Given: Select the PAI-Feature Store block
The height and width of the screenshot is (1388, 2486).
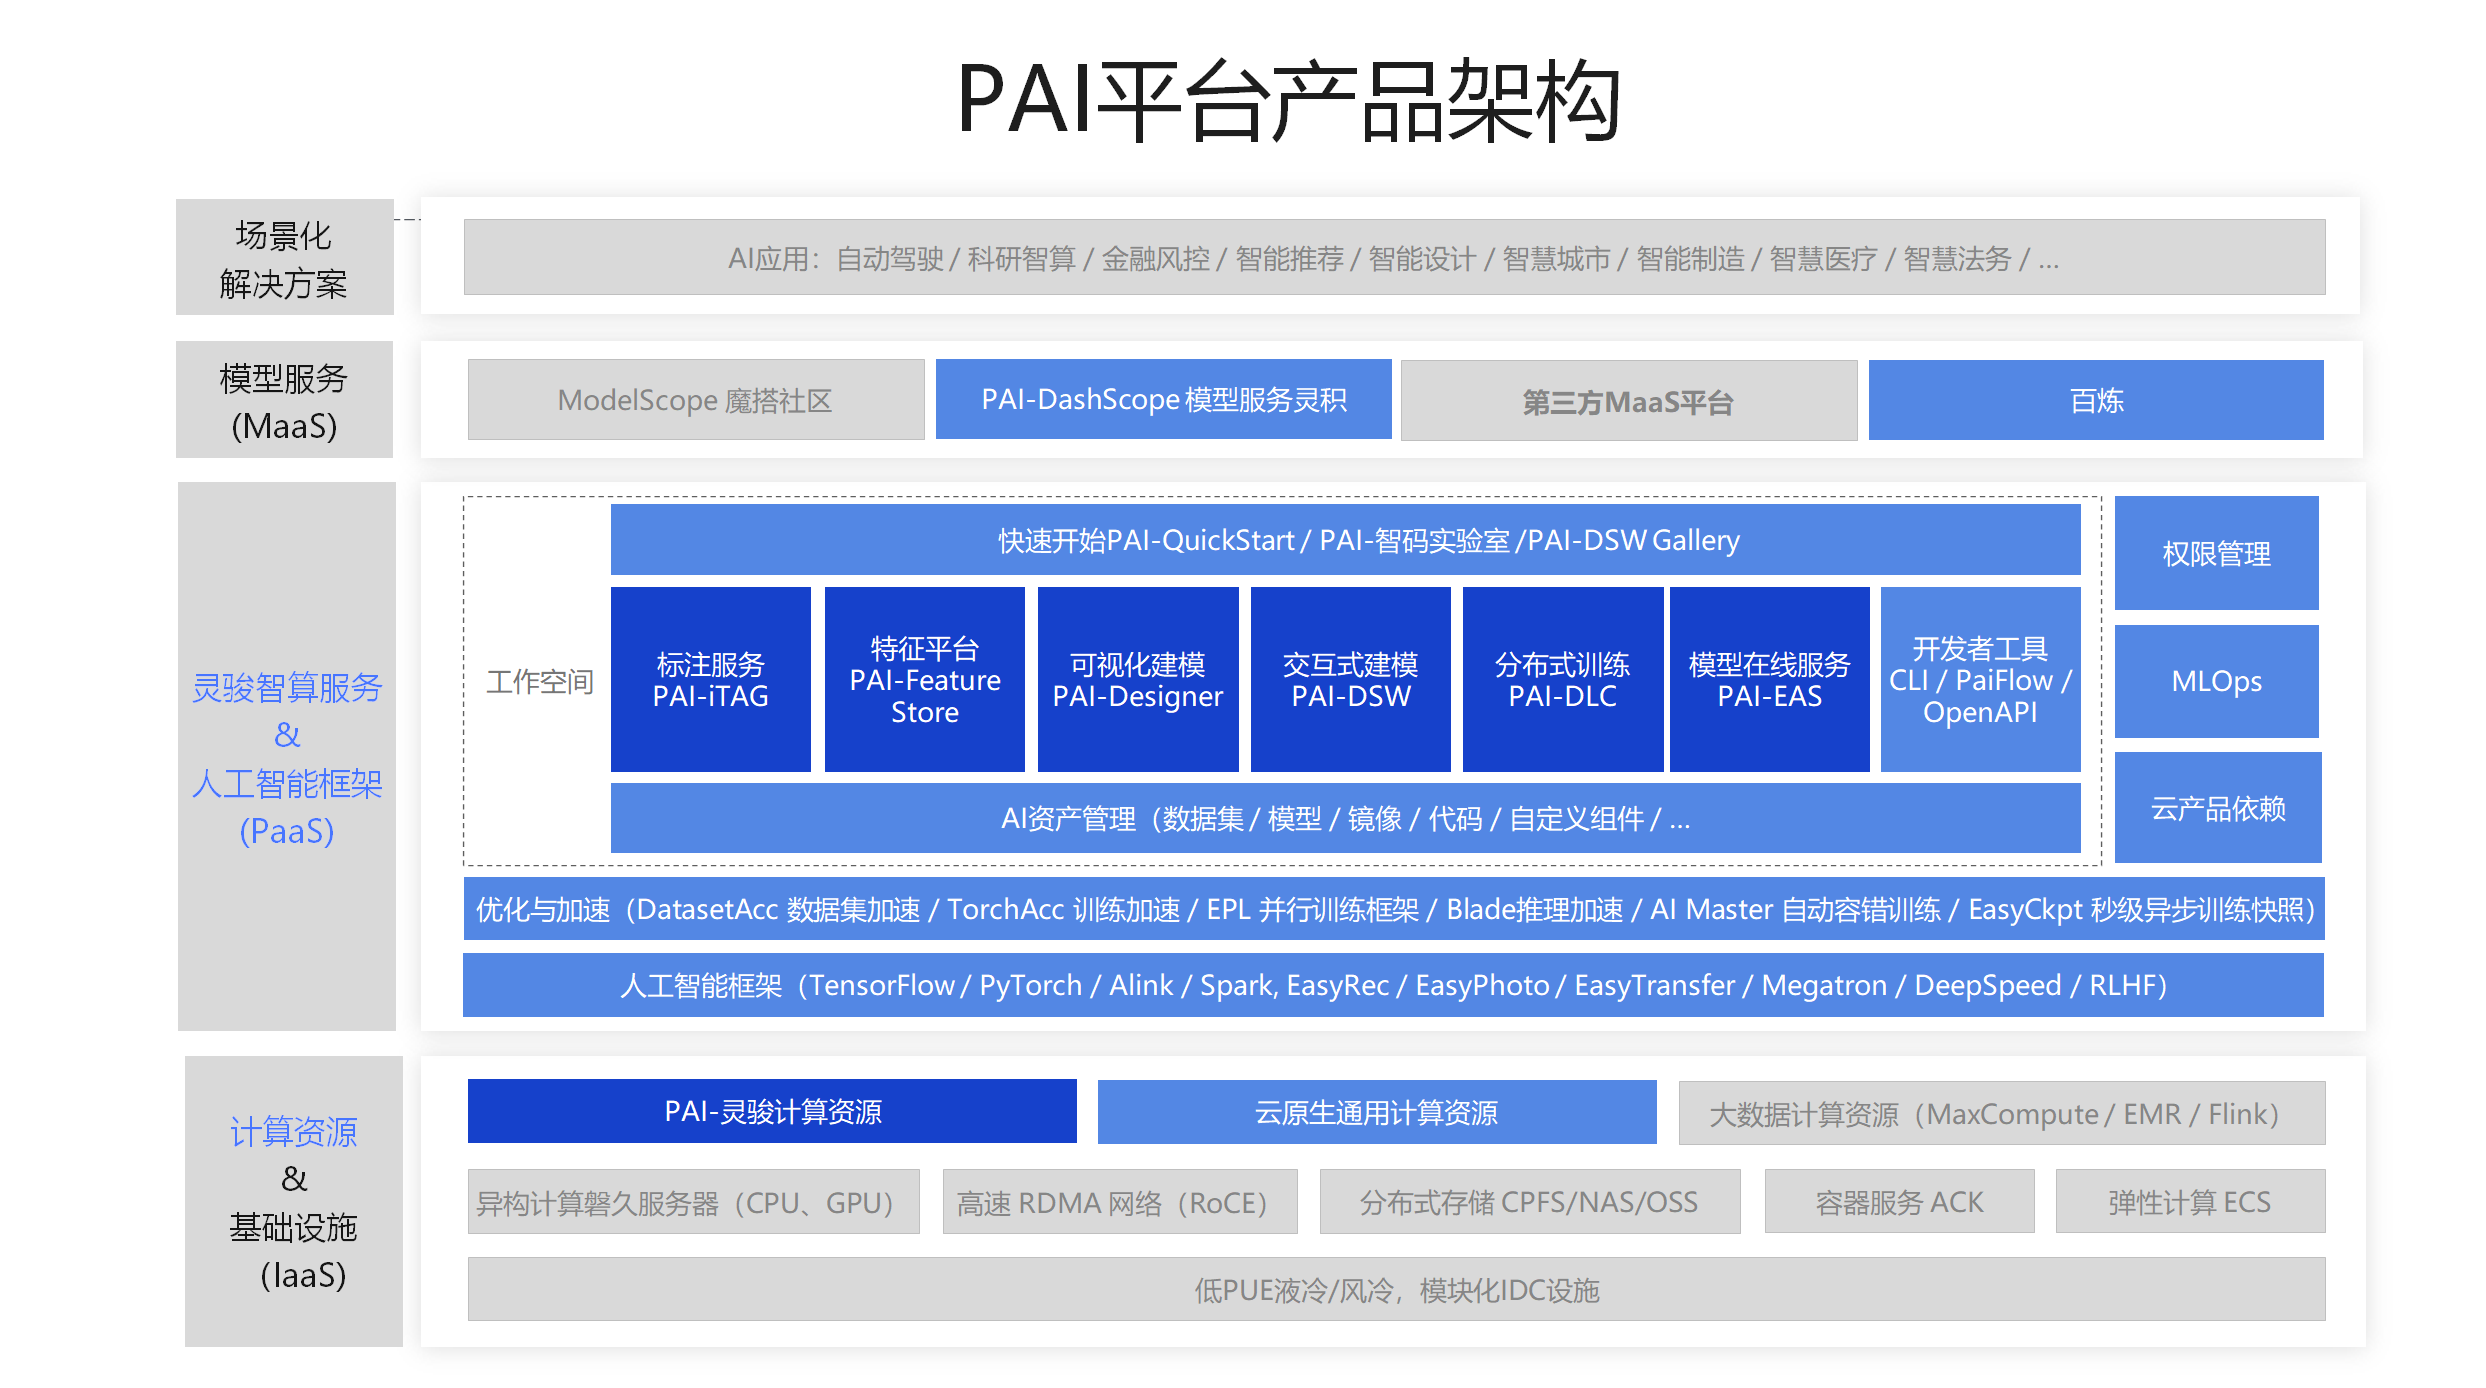Looking at the screenshot, I should [924, 679].
